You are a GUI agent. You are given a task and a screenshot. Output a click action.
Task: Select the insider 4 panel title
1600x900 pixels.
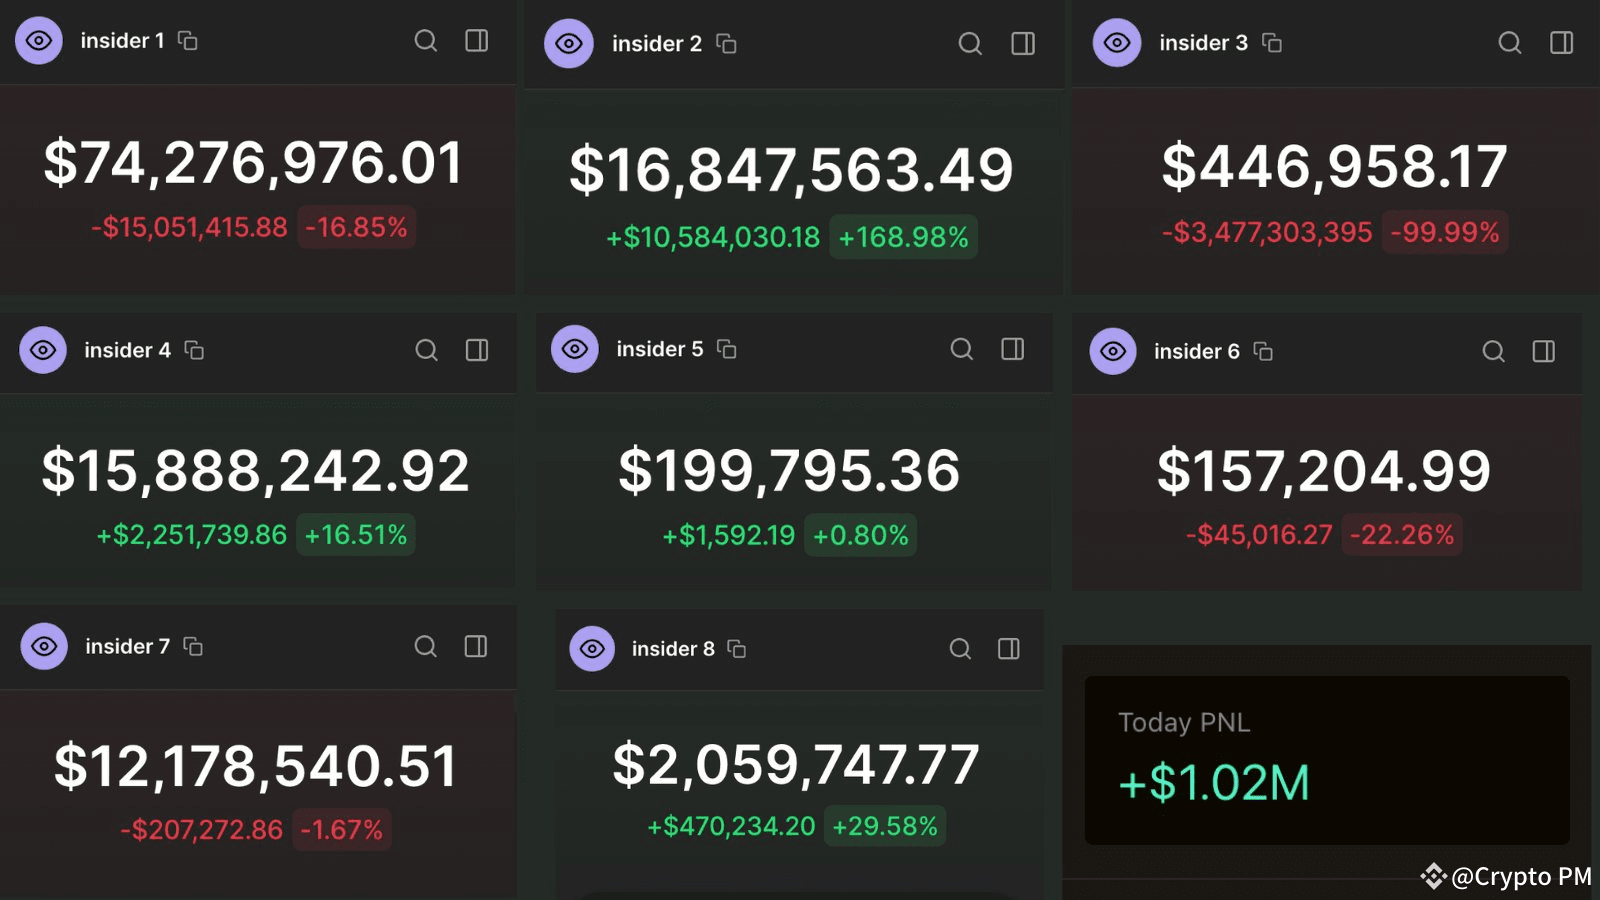(126, 351)
